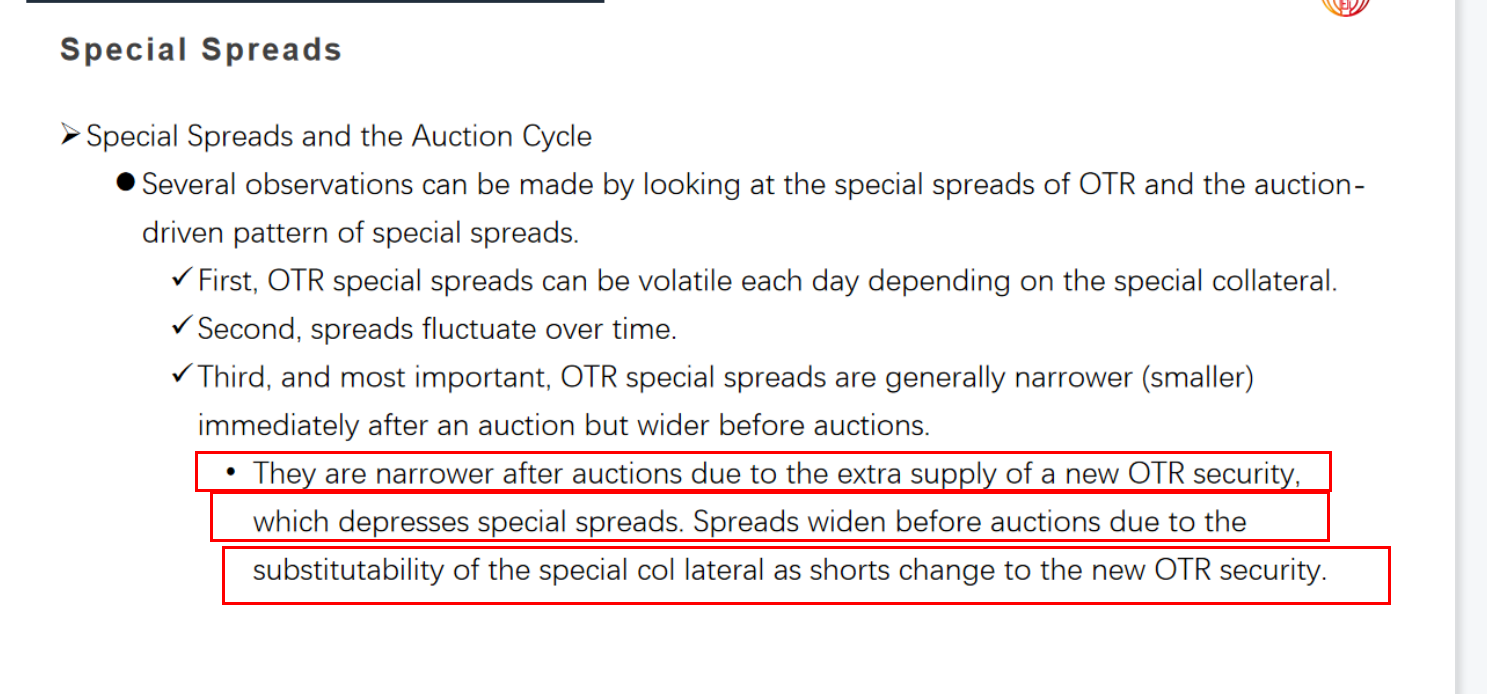Click the checkmark before Third, and most important
This screenshot has height=694, width=1487.
point(182,375)
